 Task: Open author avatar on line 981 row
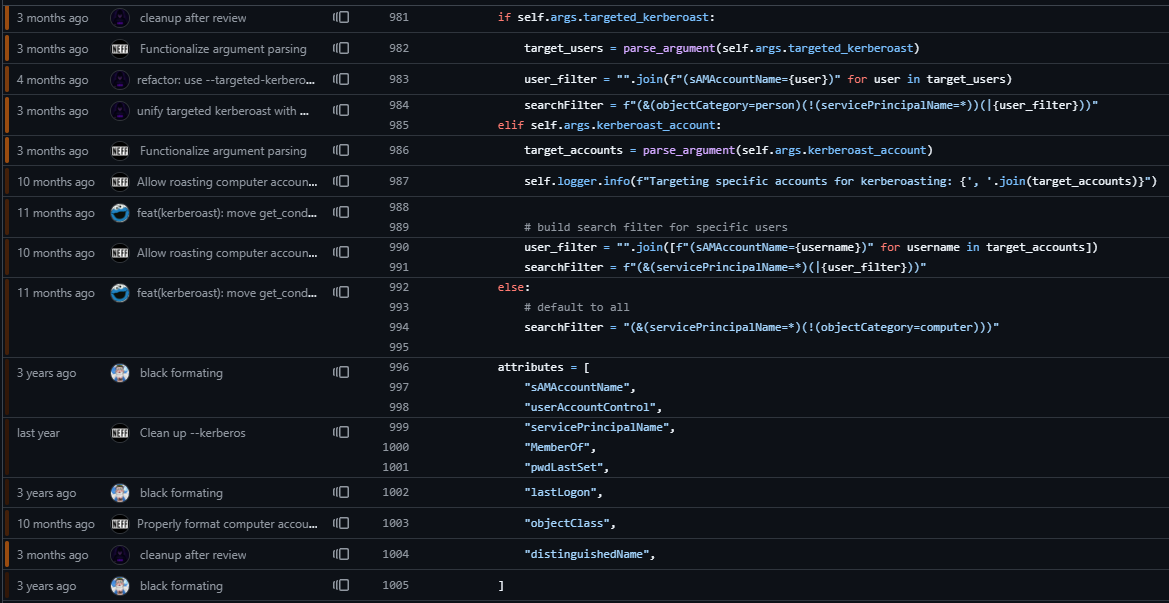click(120, 18)
